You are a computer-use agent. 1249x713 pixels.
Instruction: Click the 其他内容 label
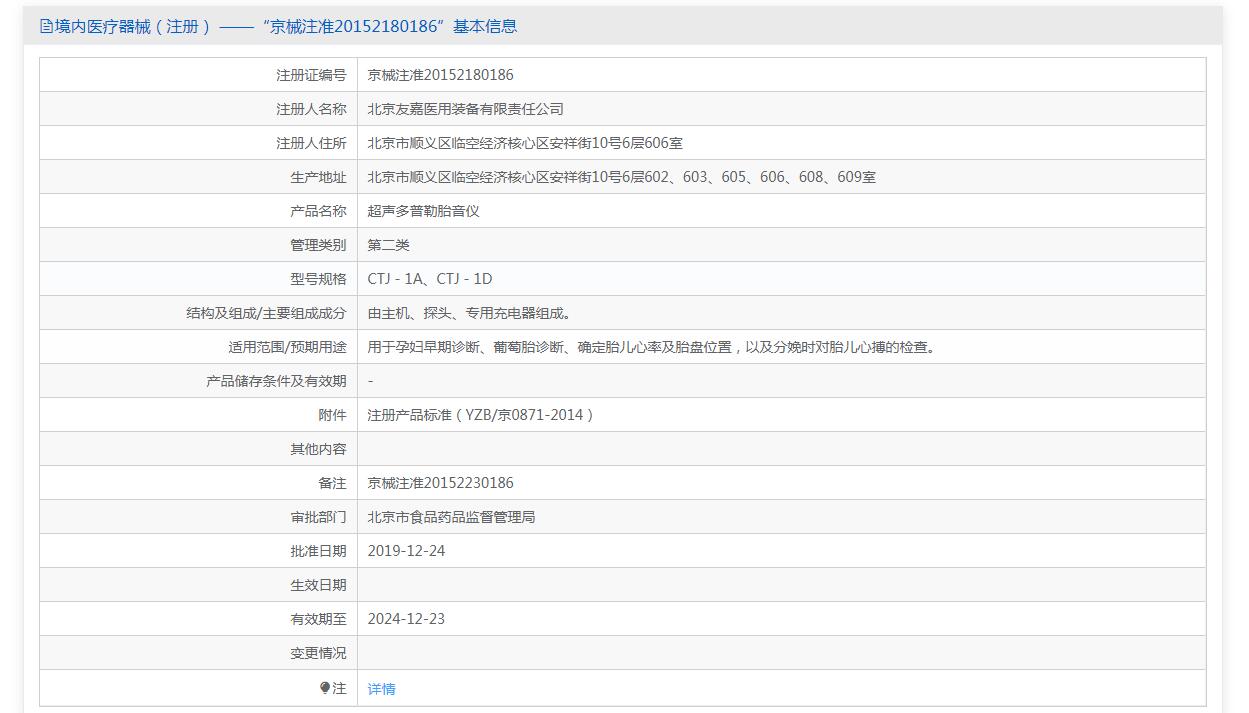click(x=318, y=449)
